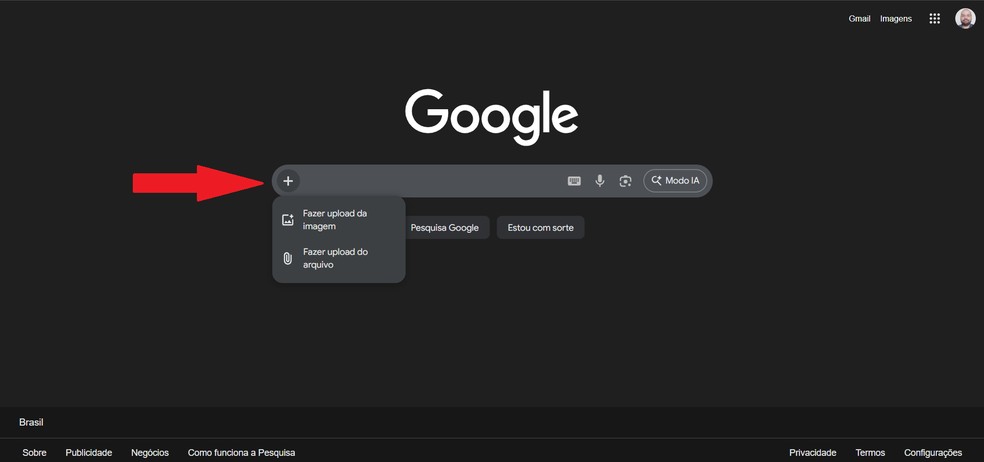Click the Pesquisa Google button
Image resolution: width=984 pixels, height=462 pixels.
point(445,227)
